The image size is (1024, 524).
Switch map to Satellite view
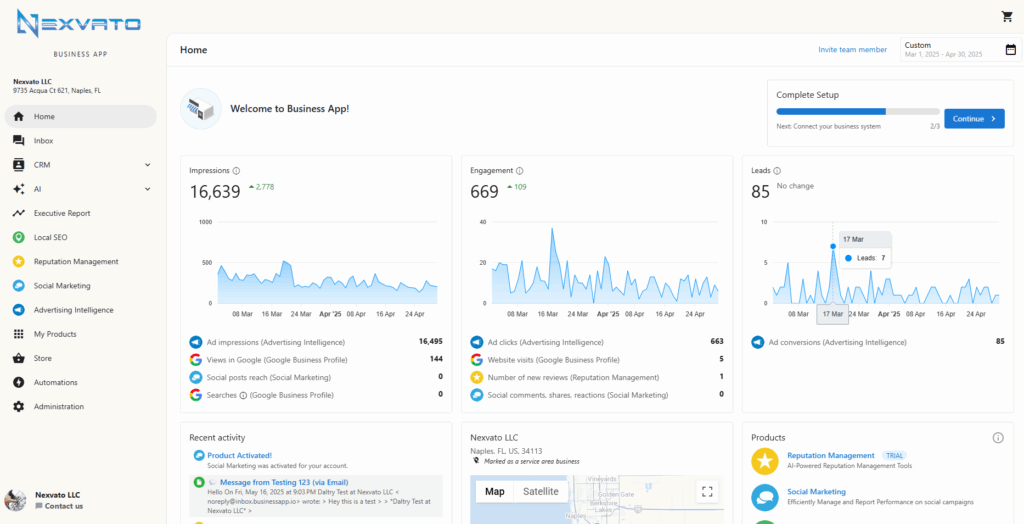click(541, 491)
